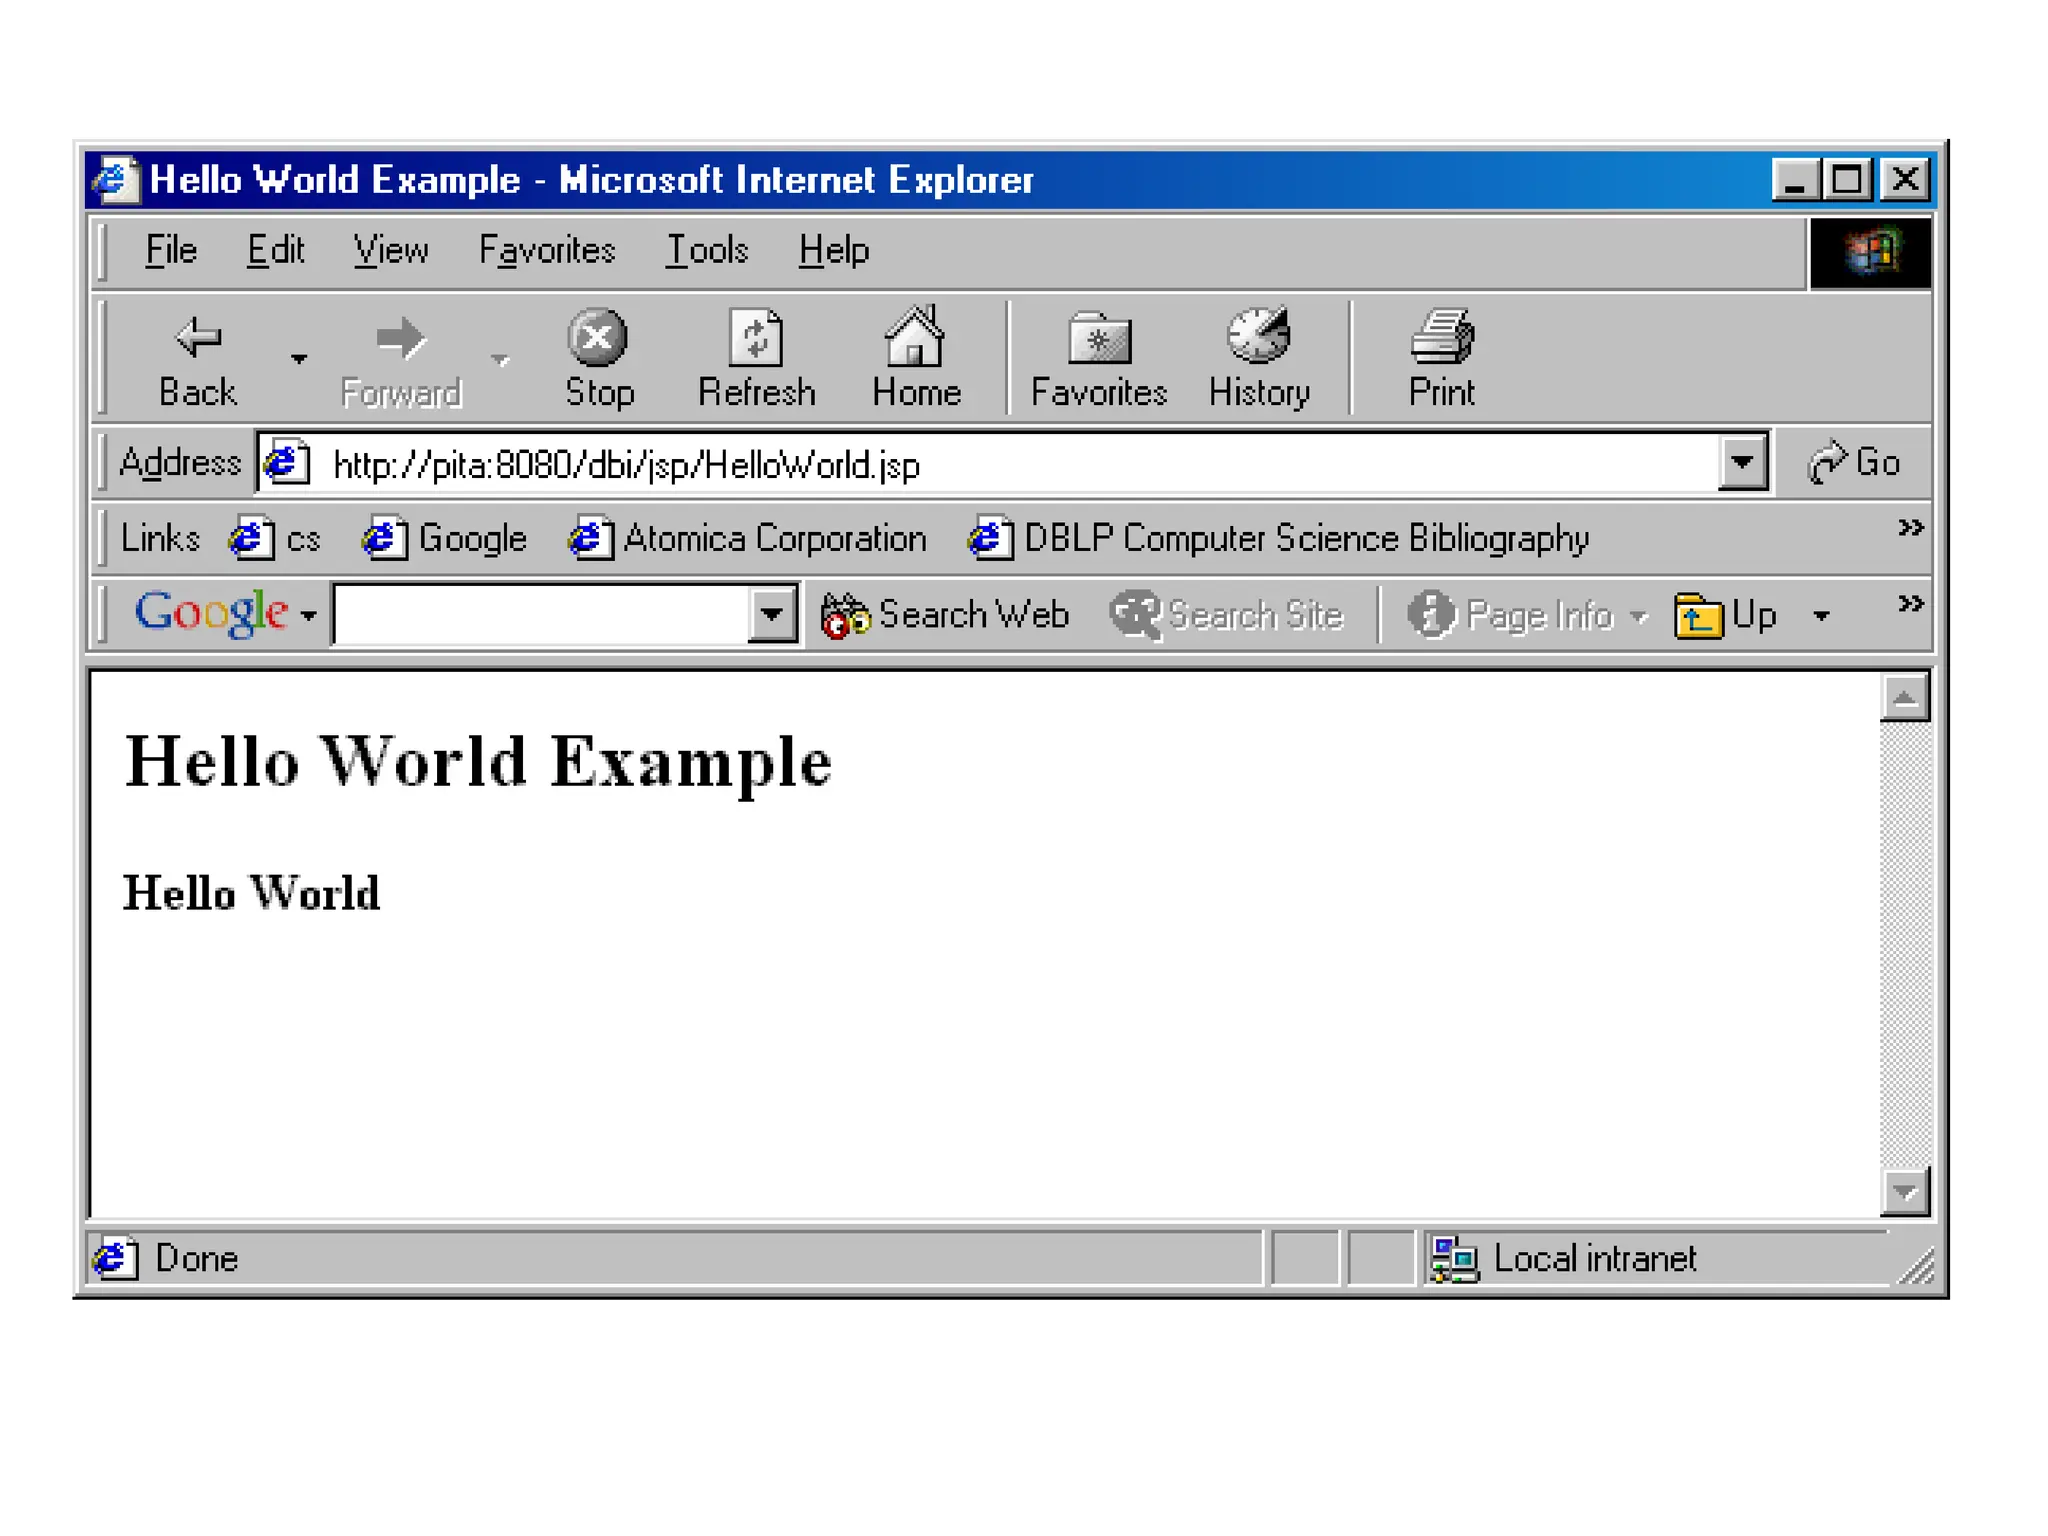
Task: Go to the Home page icon
Action: pyautogui.click(x=915, y=338)
